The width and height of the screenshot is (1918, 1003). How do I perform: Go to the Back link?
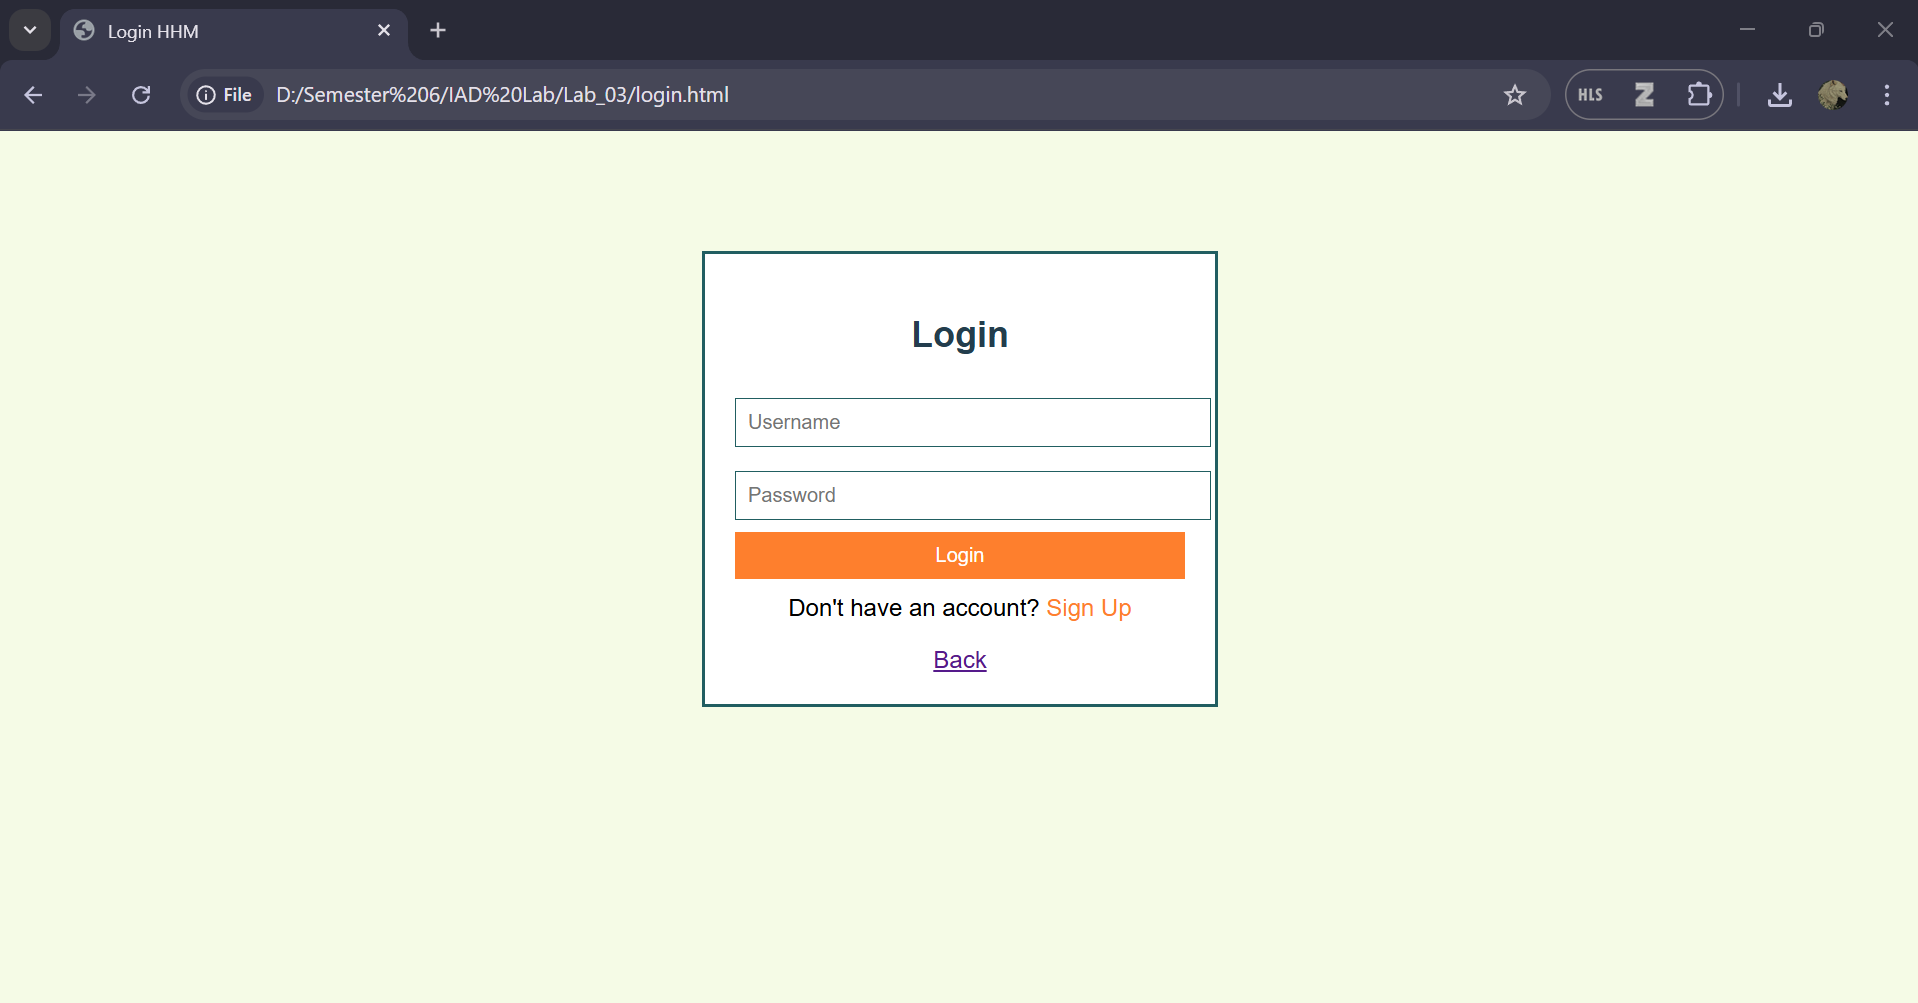click(x=959, y=660)
